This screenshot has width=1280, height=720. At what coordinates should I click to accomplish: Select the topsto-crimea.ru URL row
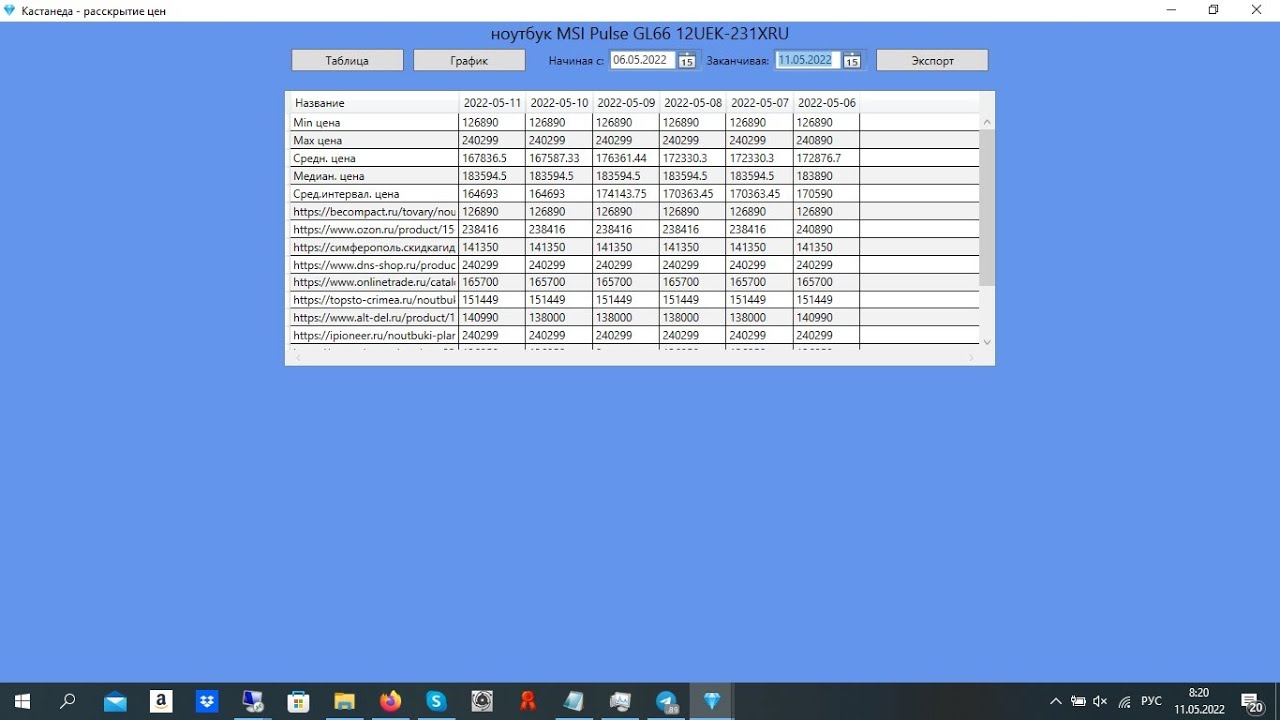(374, 300)
